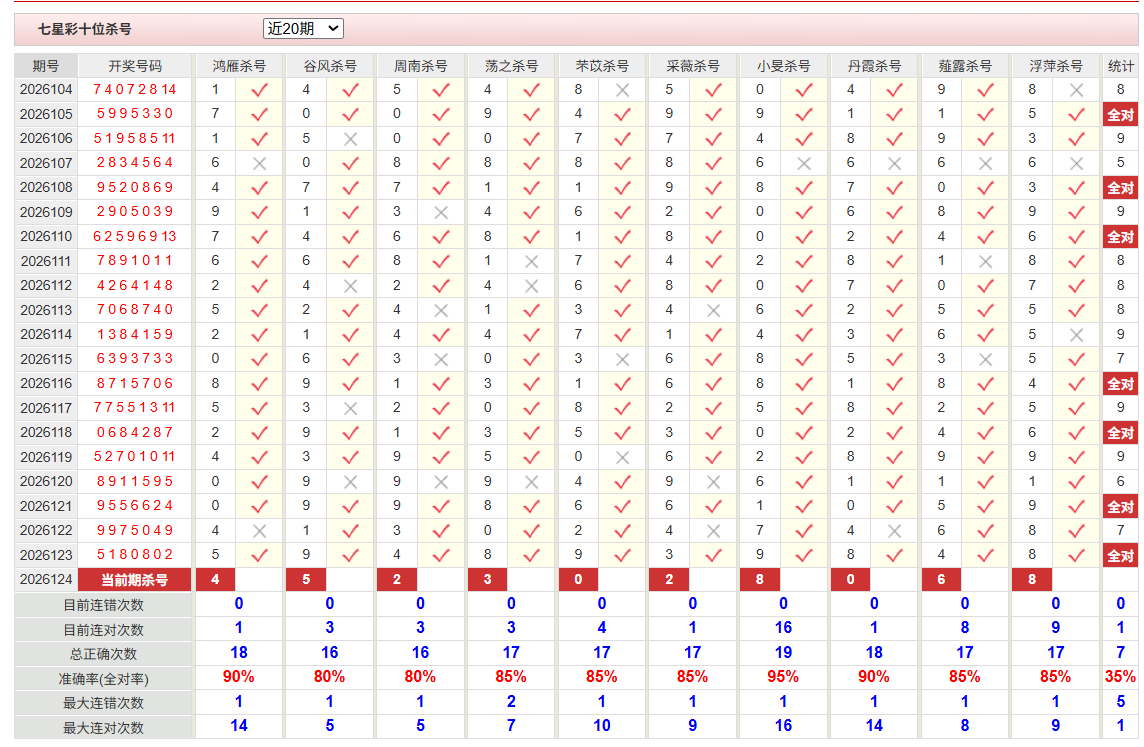Click the 开奖号码 column header
The image size is (1144, 747).
pos(135,66)
